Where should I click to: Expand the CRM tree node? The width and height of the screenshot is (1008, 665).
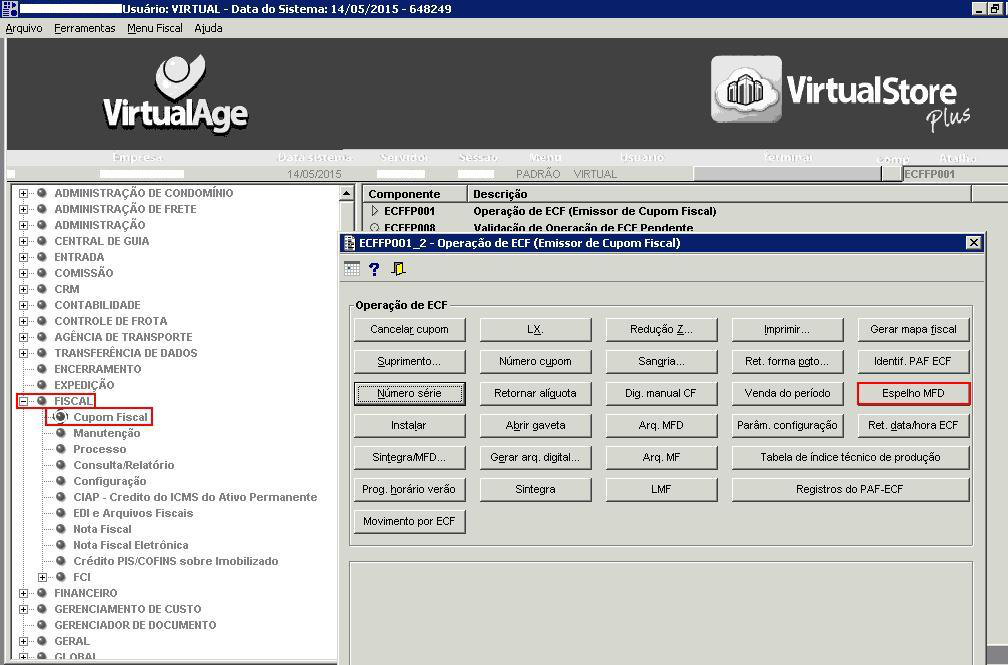pyautogui.click(x=23, y=289)
